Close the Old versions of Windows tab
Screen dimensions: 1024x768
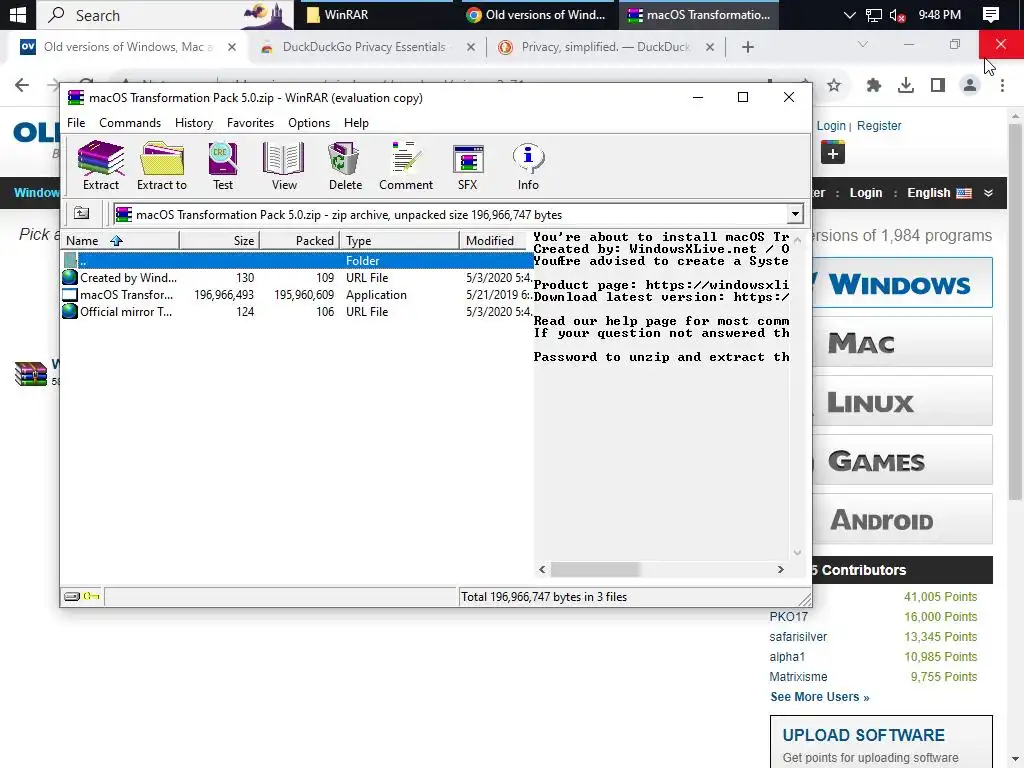[x=231, y=47]
